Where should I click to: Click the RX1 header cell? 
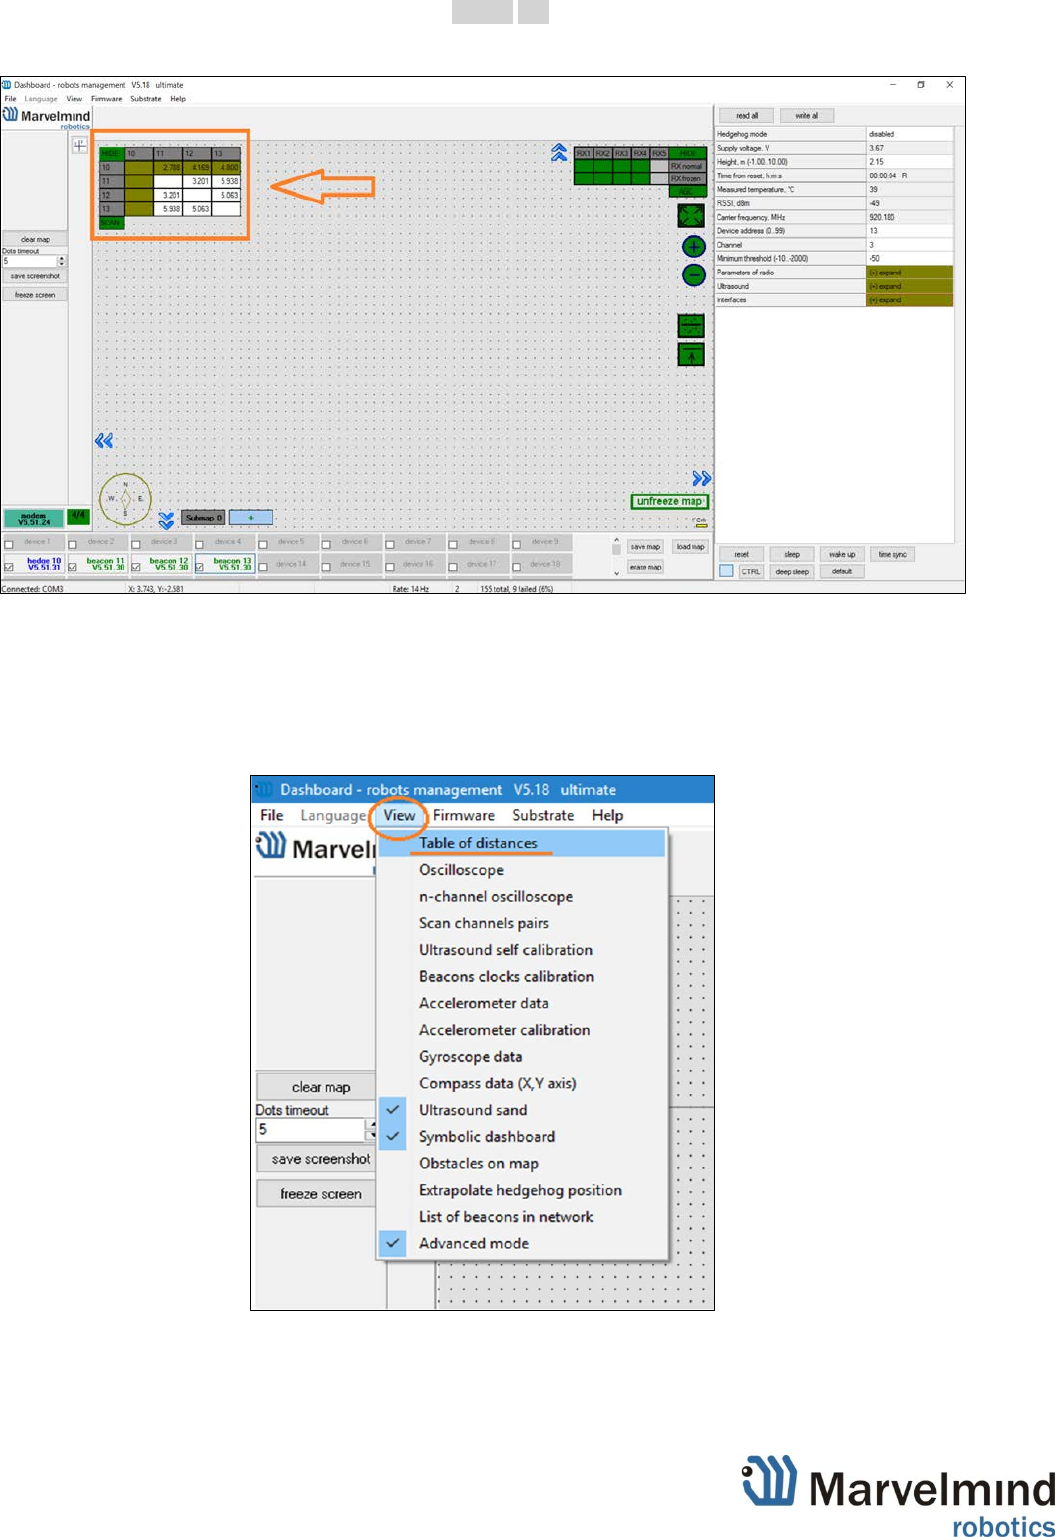coord(583,154)
